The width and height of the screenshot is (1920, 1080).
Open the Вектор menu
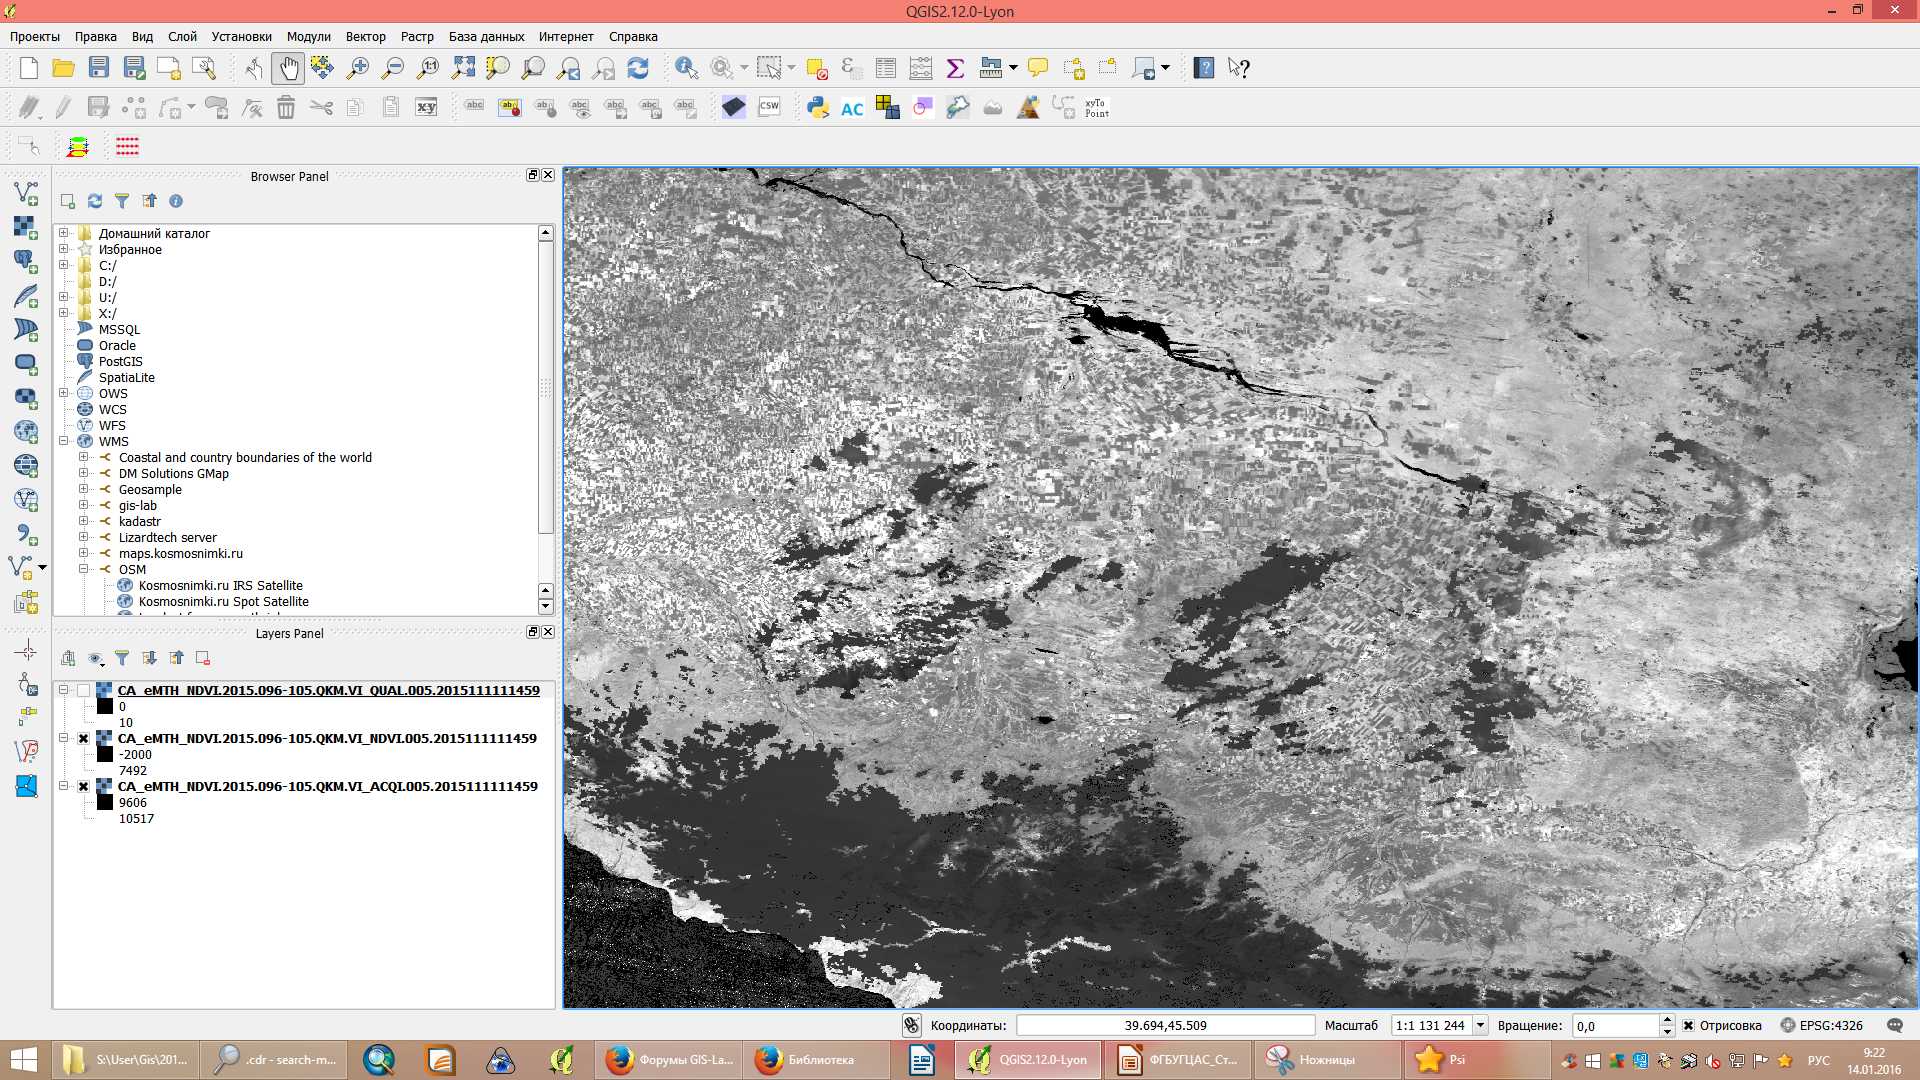point(365,36)
